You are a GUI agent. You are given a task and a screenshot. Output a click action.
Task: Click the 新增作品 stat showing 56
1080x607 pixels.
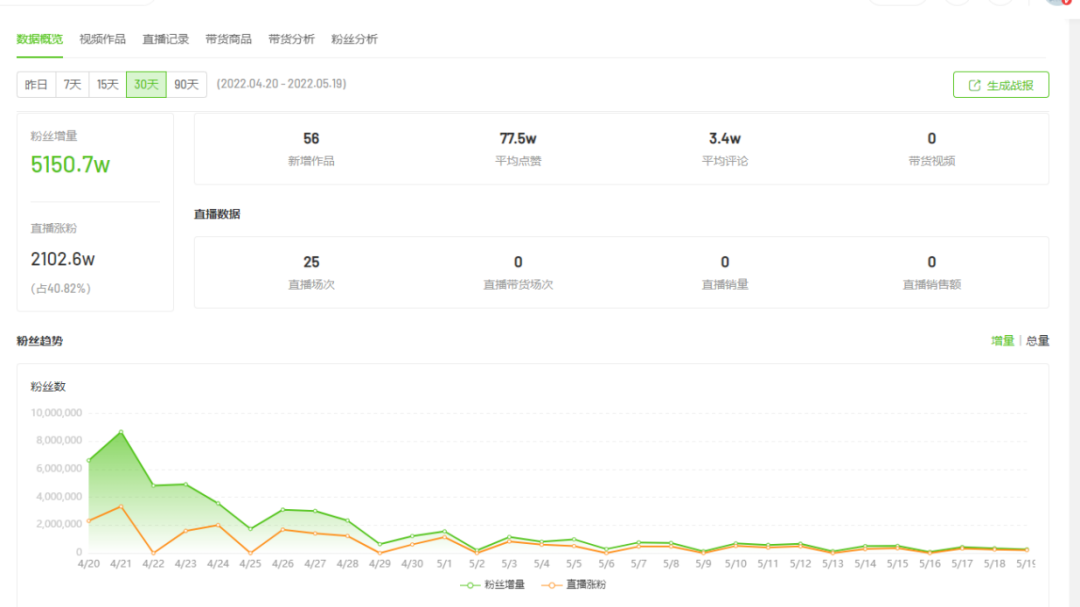coord(311,139)
